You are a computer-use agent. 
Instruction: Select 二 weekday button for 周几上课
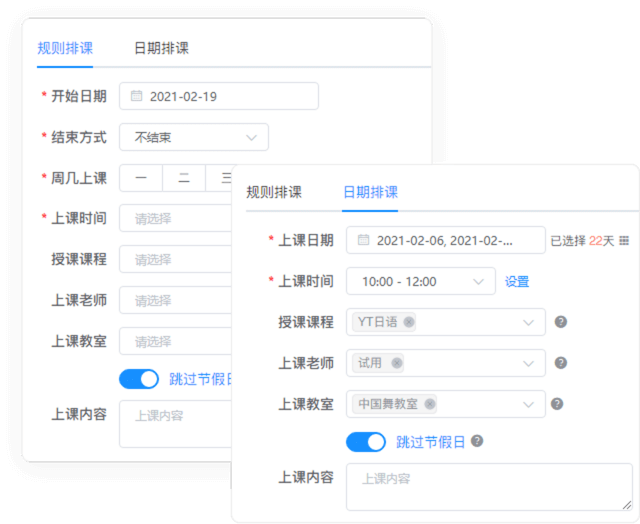pyautogui.click(x=184, y=178)
